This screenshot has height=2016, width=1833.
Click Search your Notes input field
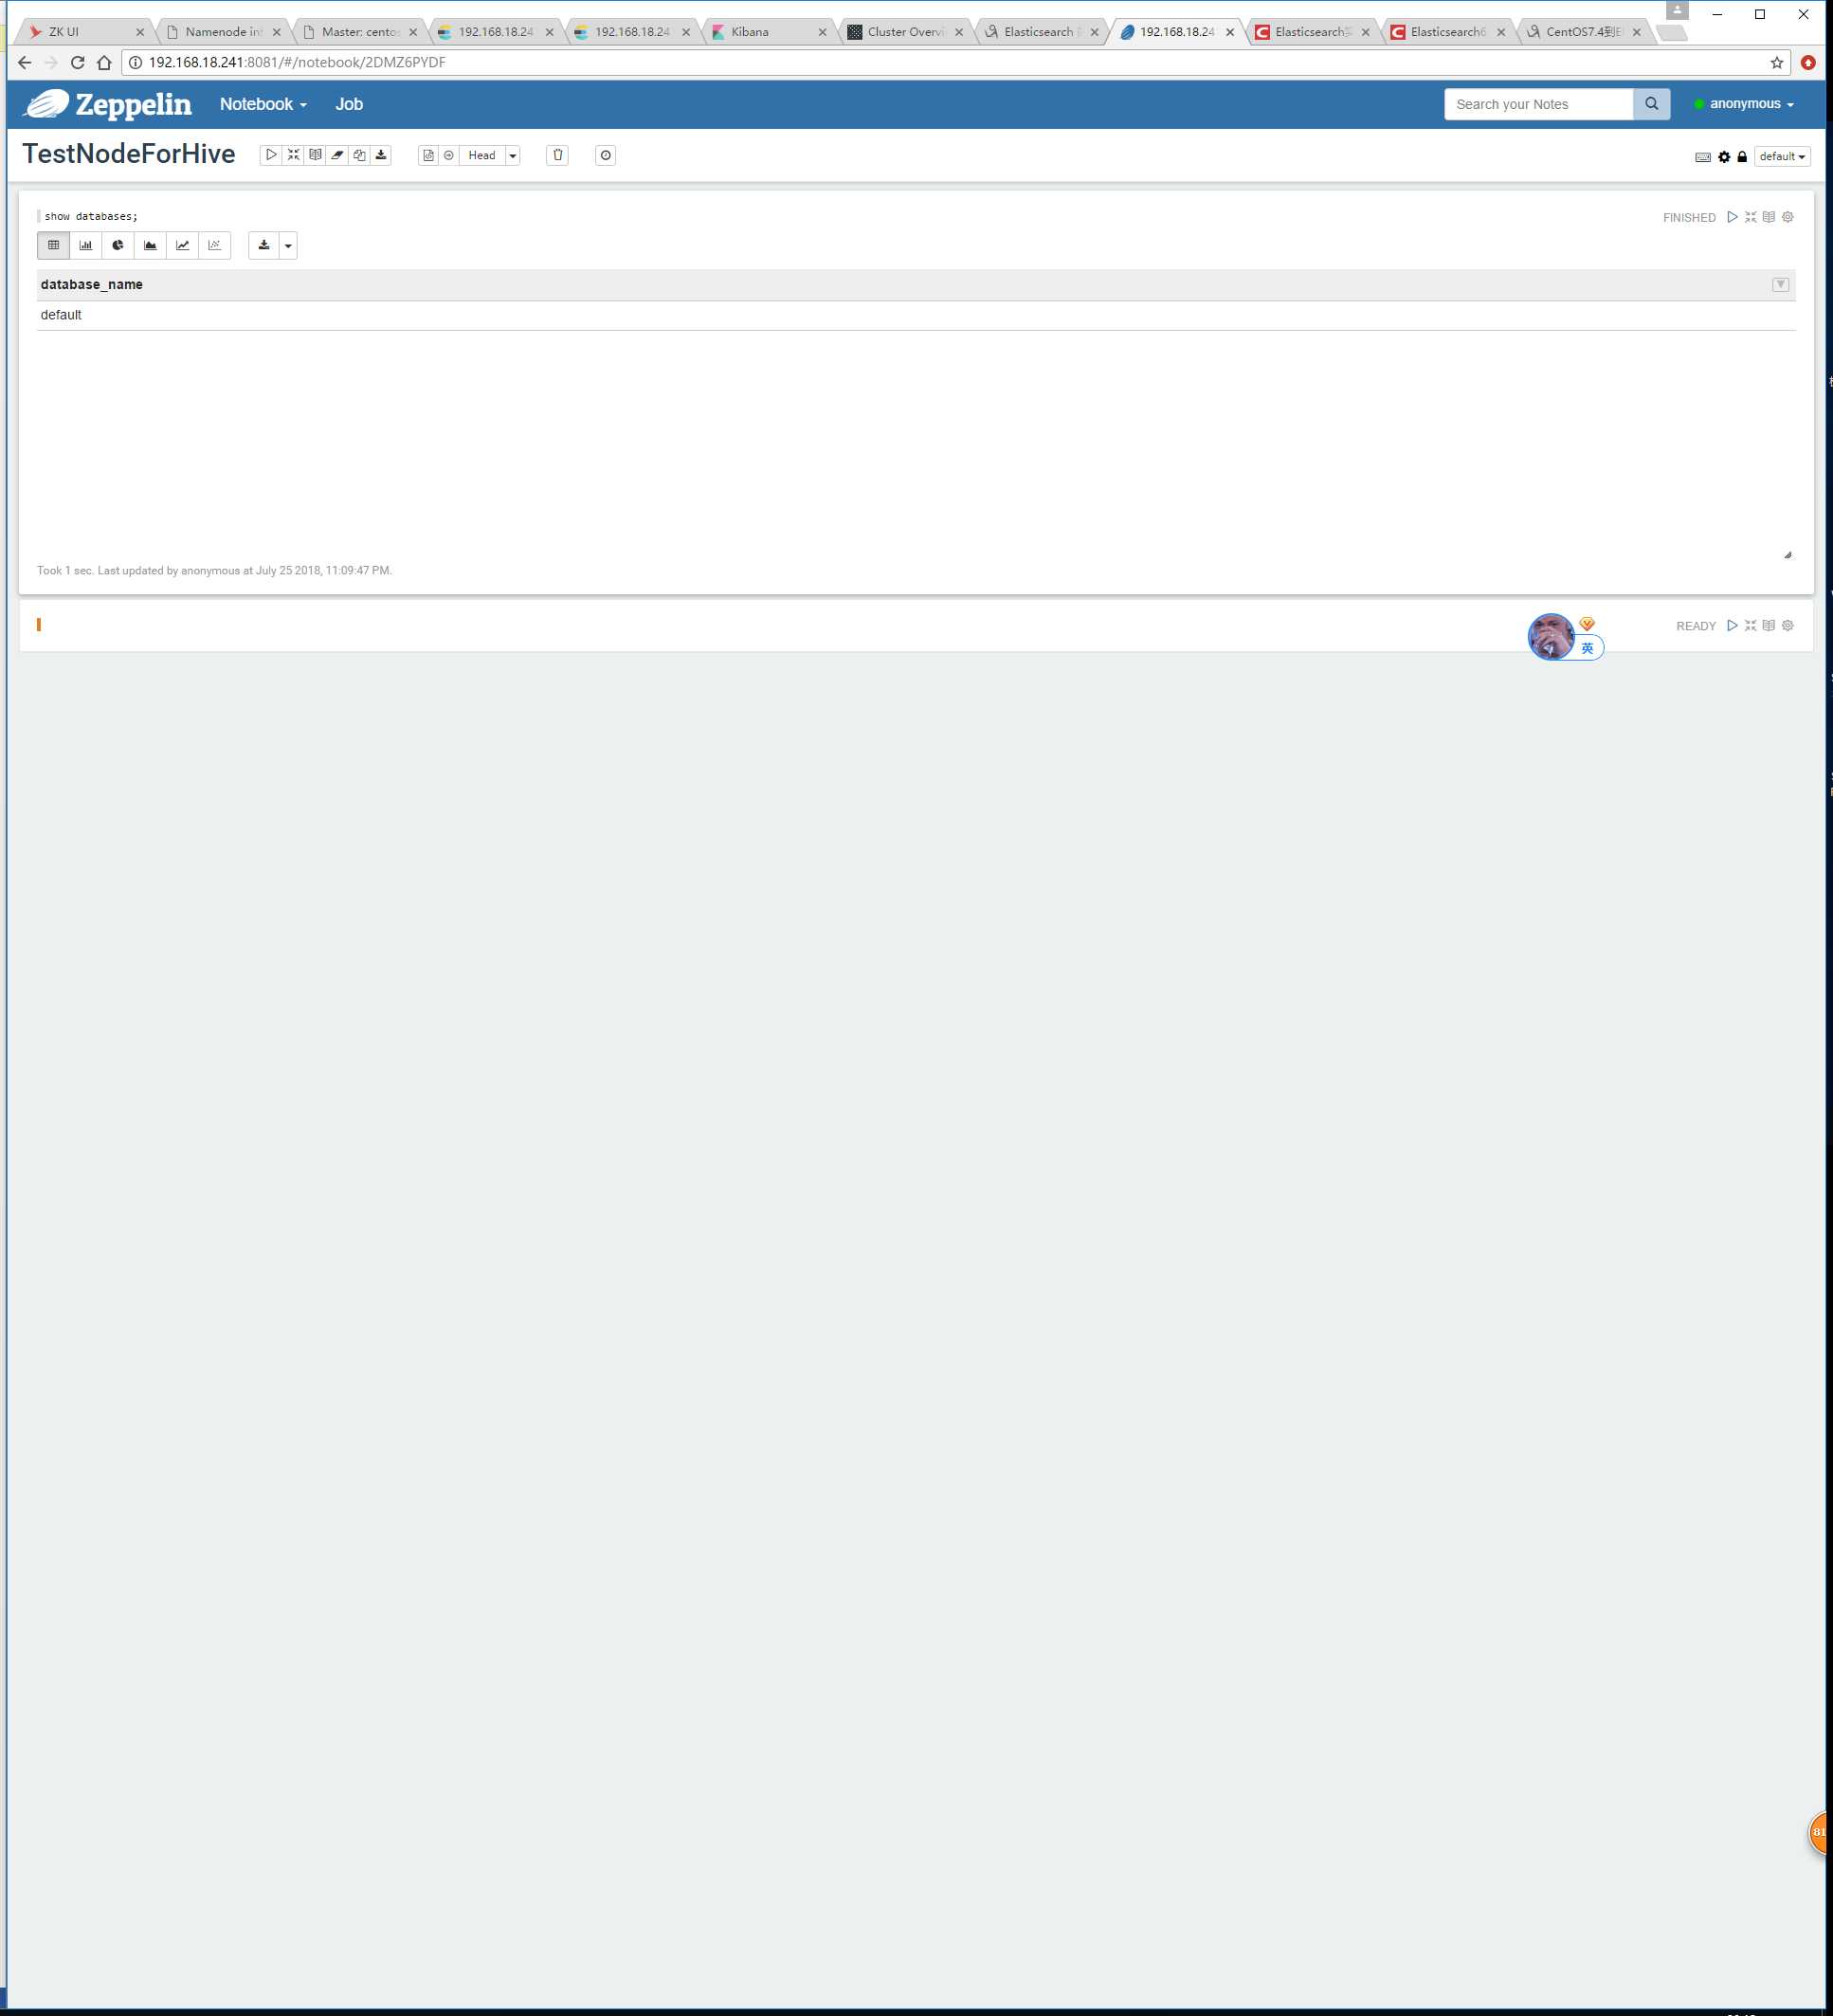(x=1541, y=103)
